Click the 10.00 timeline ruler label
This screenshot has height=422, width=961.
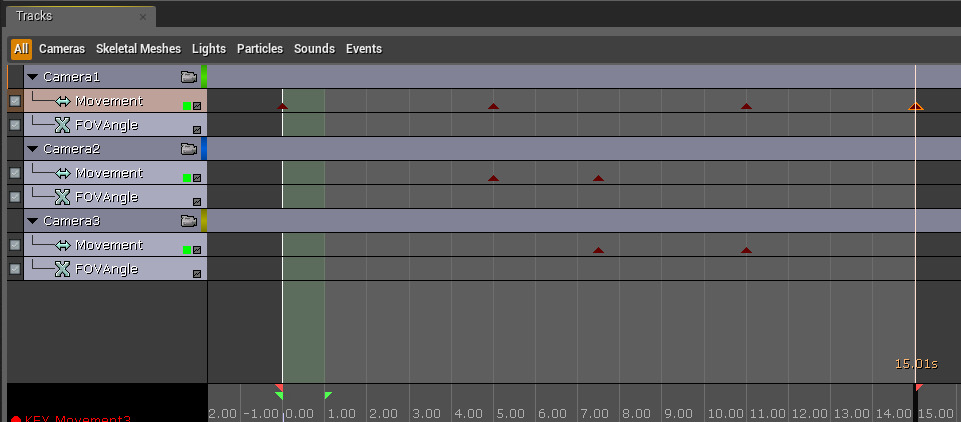pos(724,414)
